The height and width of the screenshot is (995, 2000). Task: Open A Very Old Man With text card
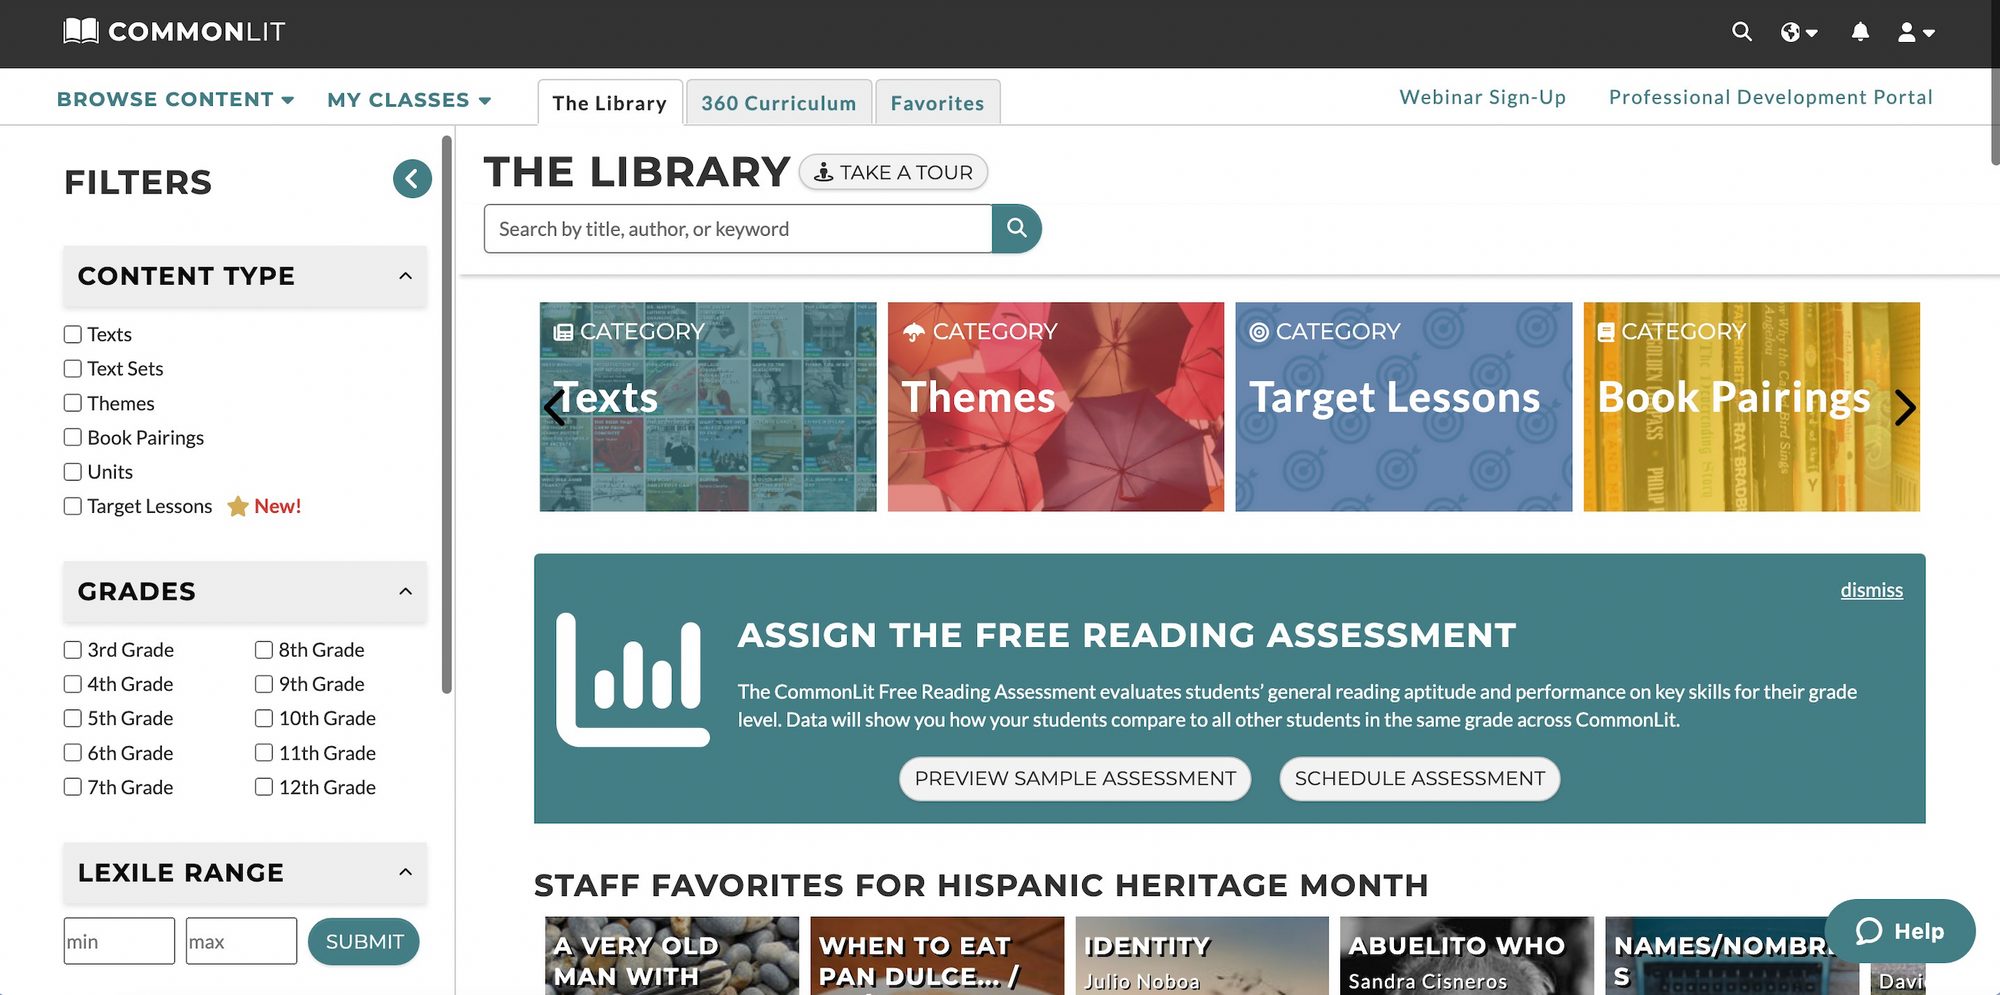(x=672, y=956)
